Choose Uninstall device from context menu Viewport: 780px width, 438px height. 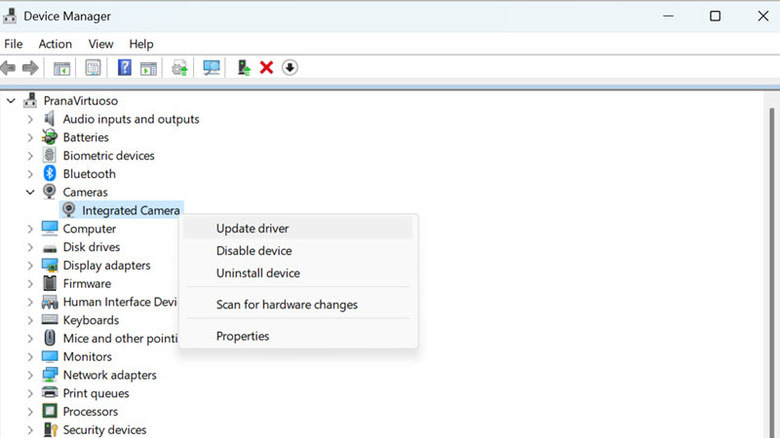click(258, 273)
